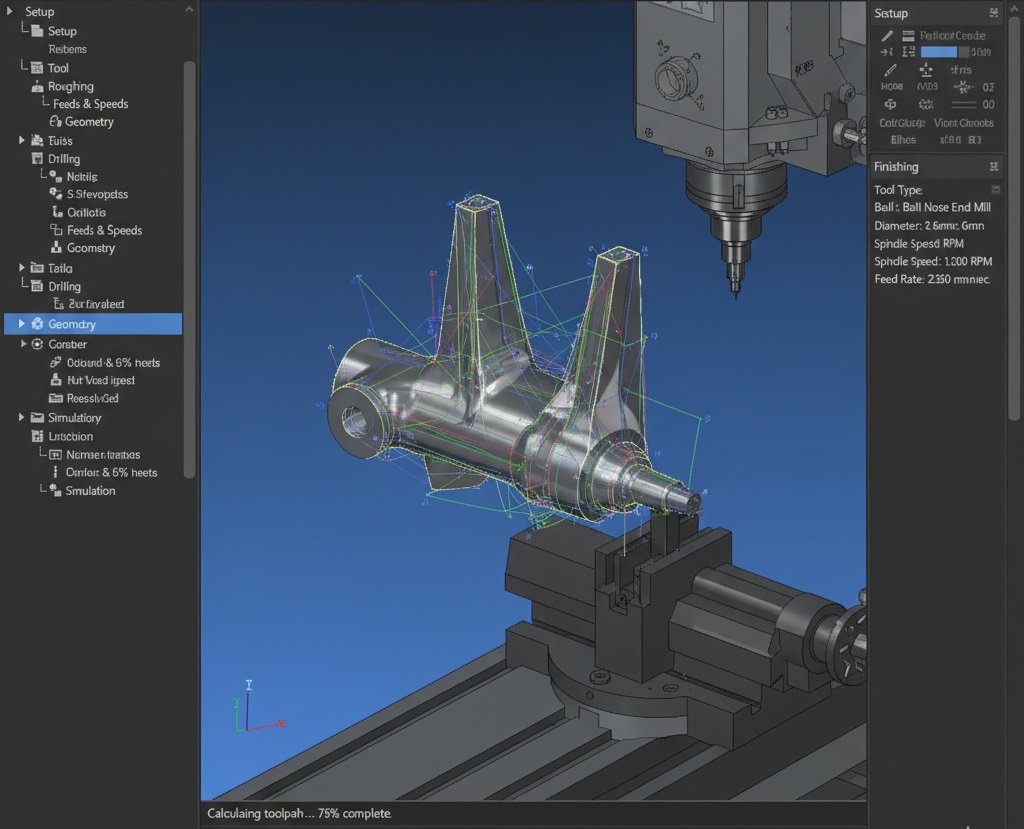The width and height of the screenshot is (1024, 829).
Task: Select Feeds & Speeds under Roughing
Action: click(x=90, y=104)
